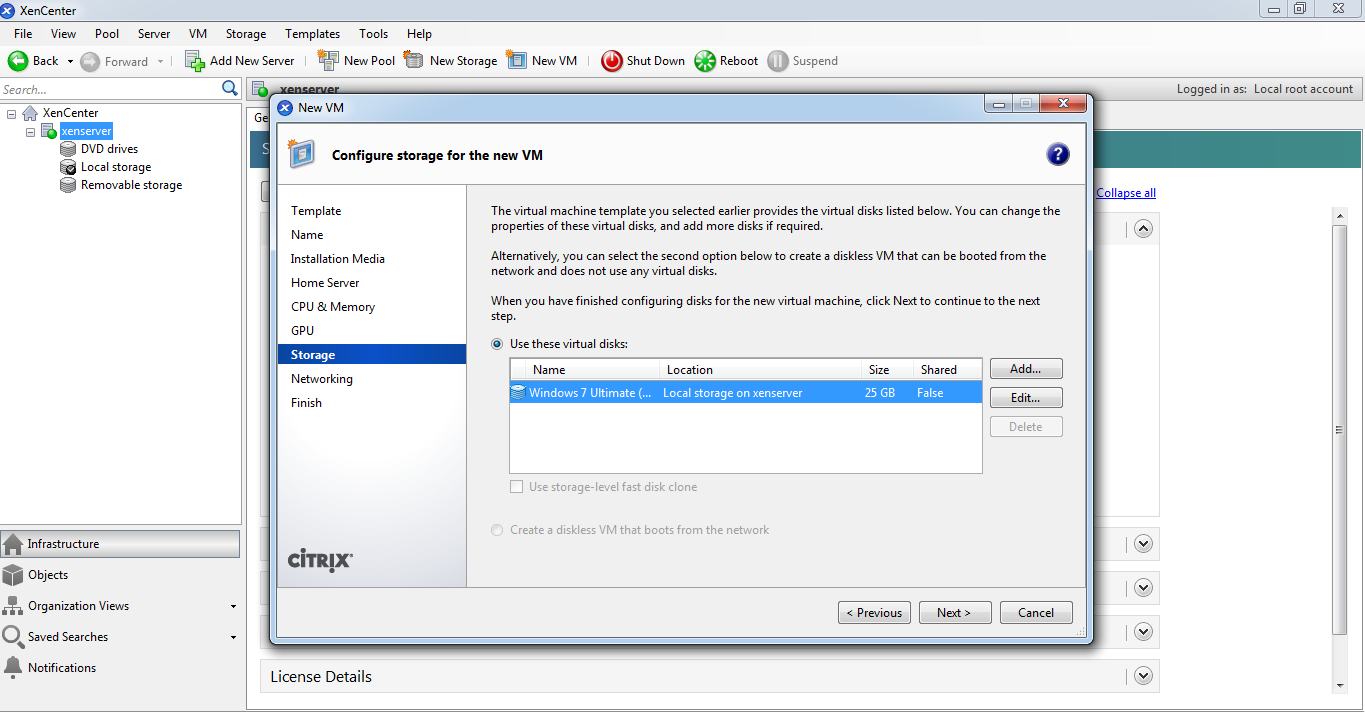Click the Notifications bell icon
Image resolution: width=1365 pixels, height=712 pixels.
13,668
